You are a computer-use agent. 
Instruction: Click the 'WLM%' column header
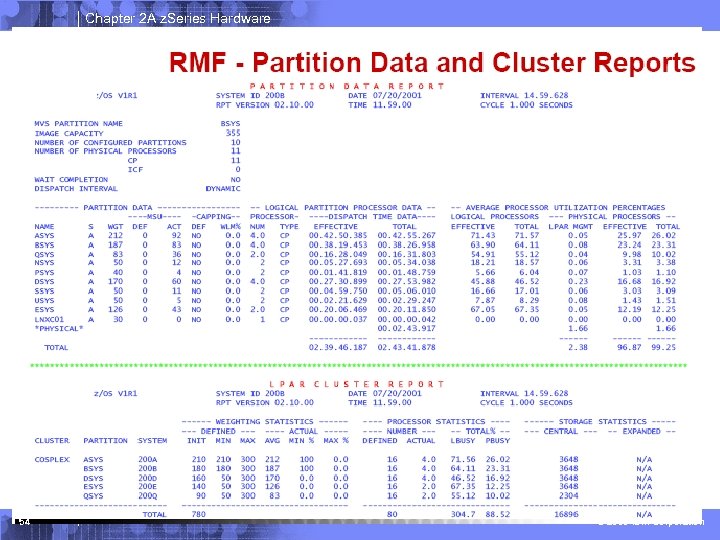click(231, 226)
